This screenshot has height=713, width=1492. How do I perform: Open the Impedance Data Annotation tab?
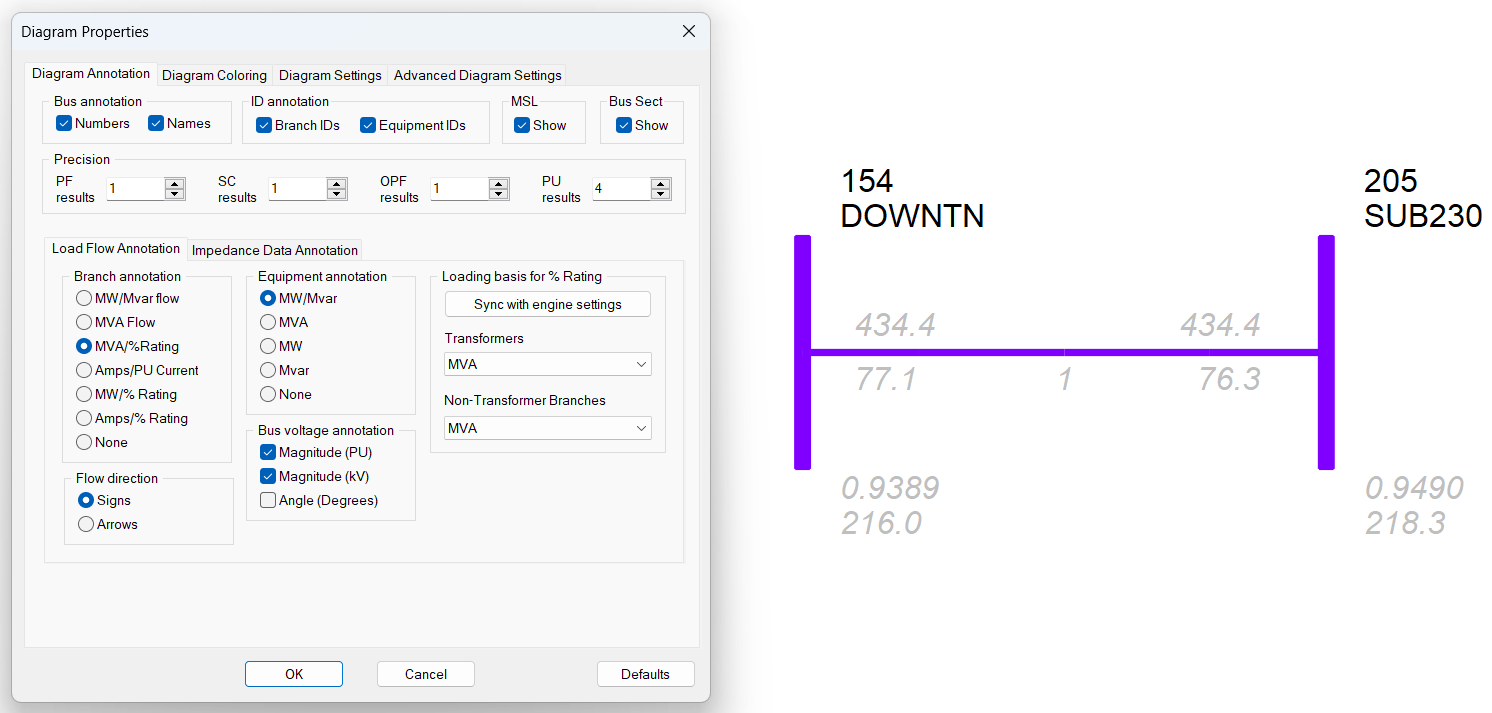click(274, 250)
